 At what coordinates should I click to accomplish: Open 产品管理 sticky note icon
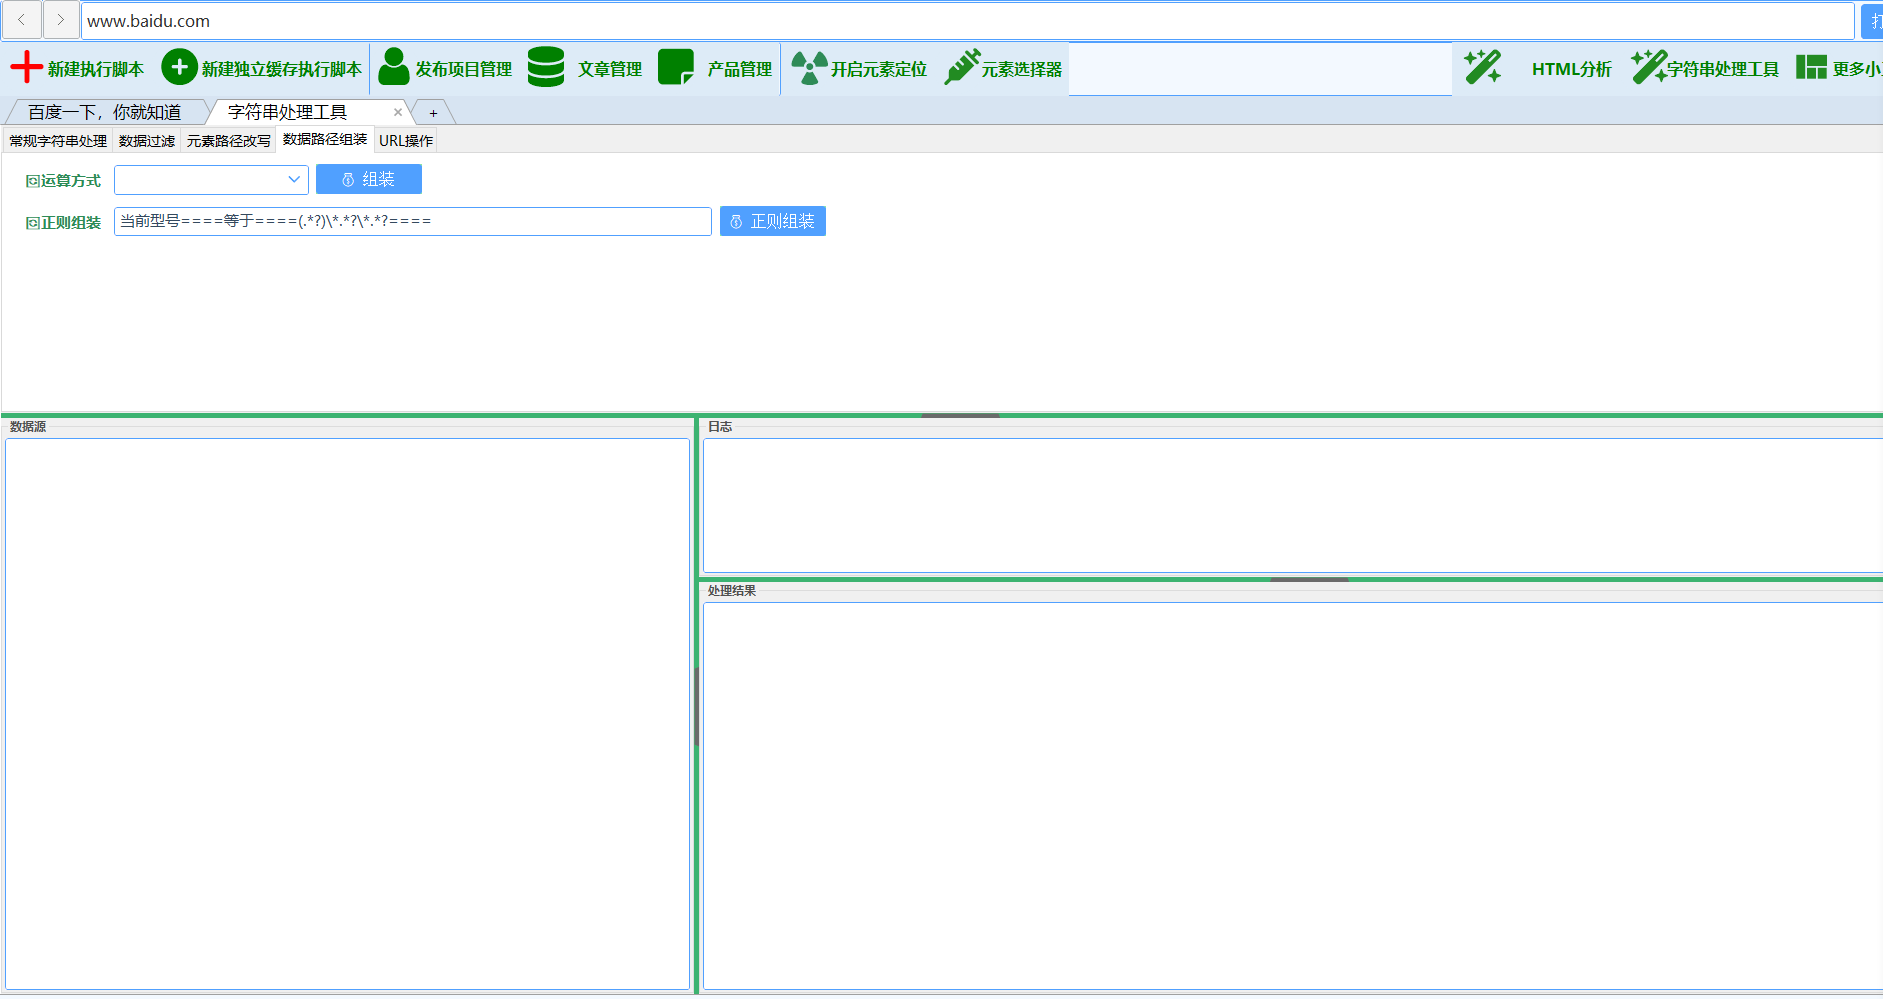point(676,68)
